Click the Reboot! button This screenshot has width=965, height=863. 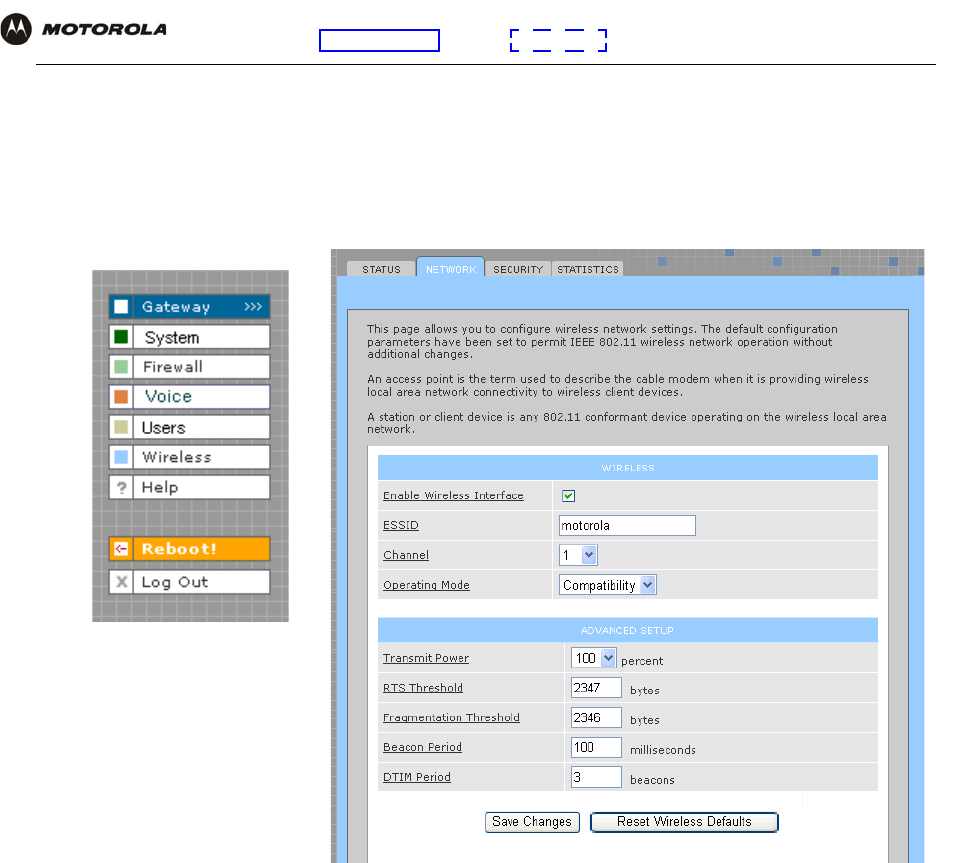(190, 548)
